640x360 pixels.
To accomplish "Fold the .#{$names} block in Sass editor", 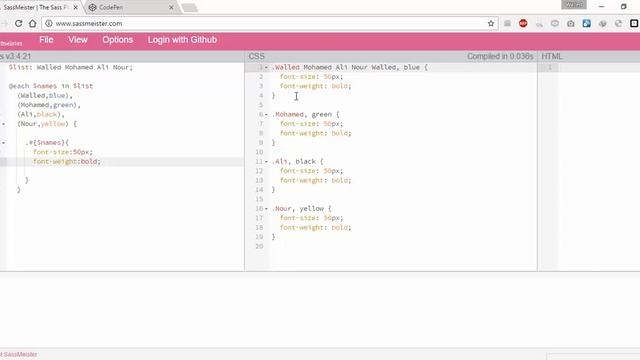I will pos(4,142).
